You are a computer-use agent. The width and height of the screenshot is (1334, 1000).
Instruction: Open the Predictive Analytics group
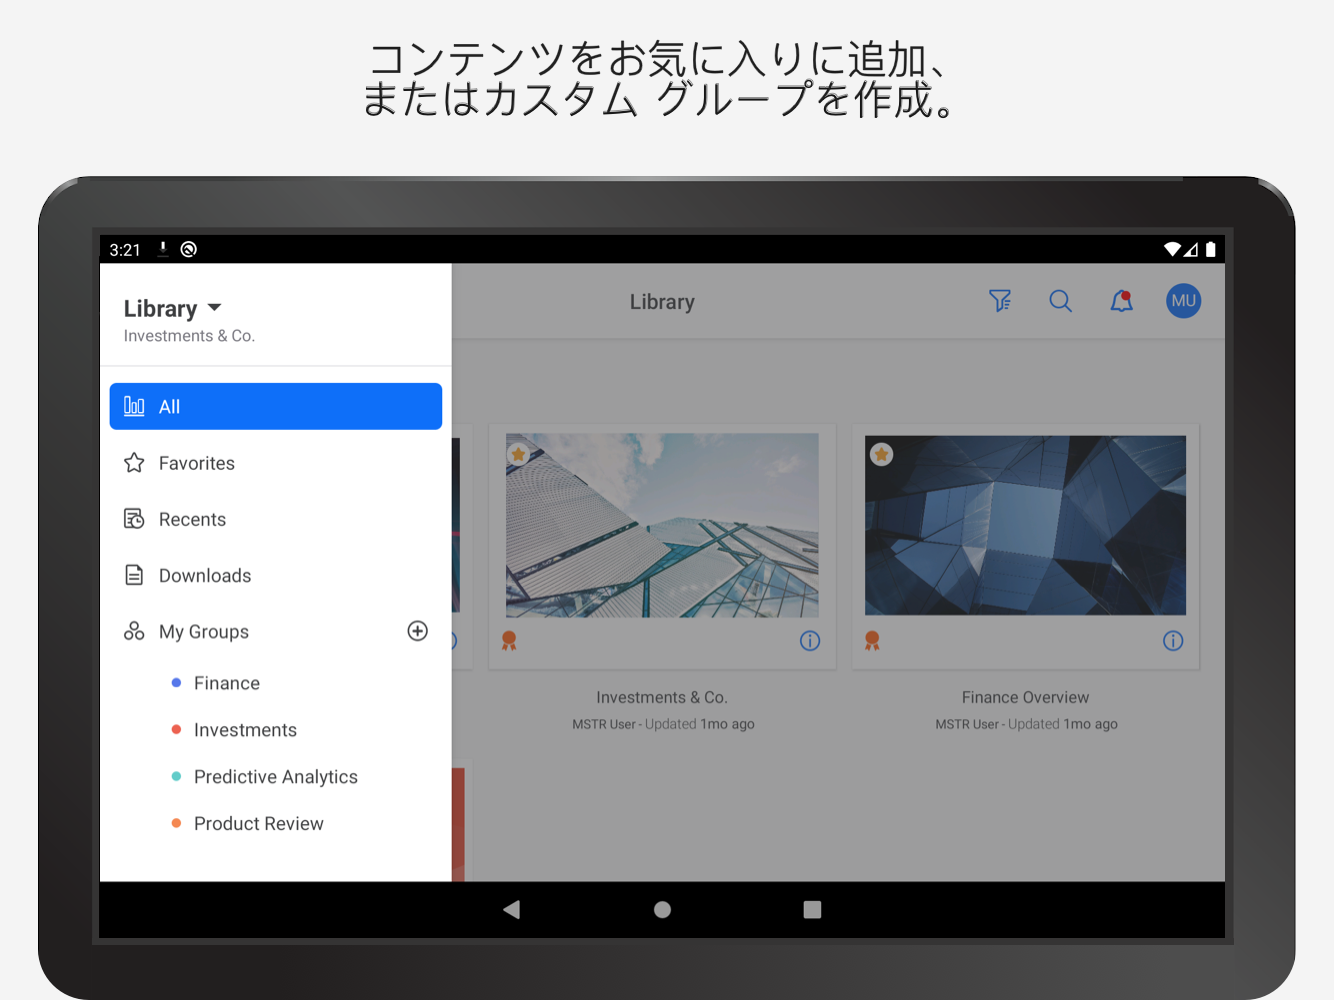pos(276,777)
